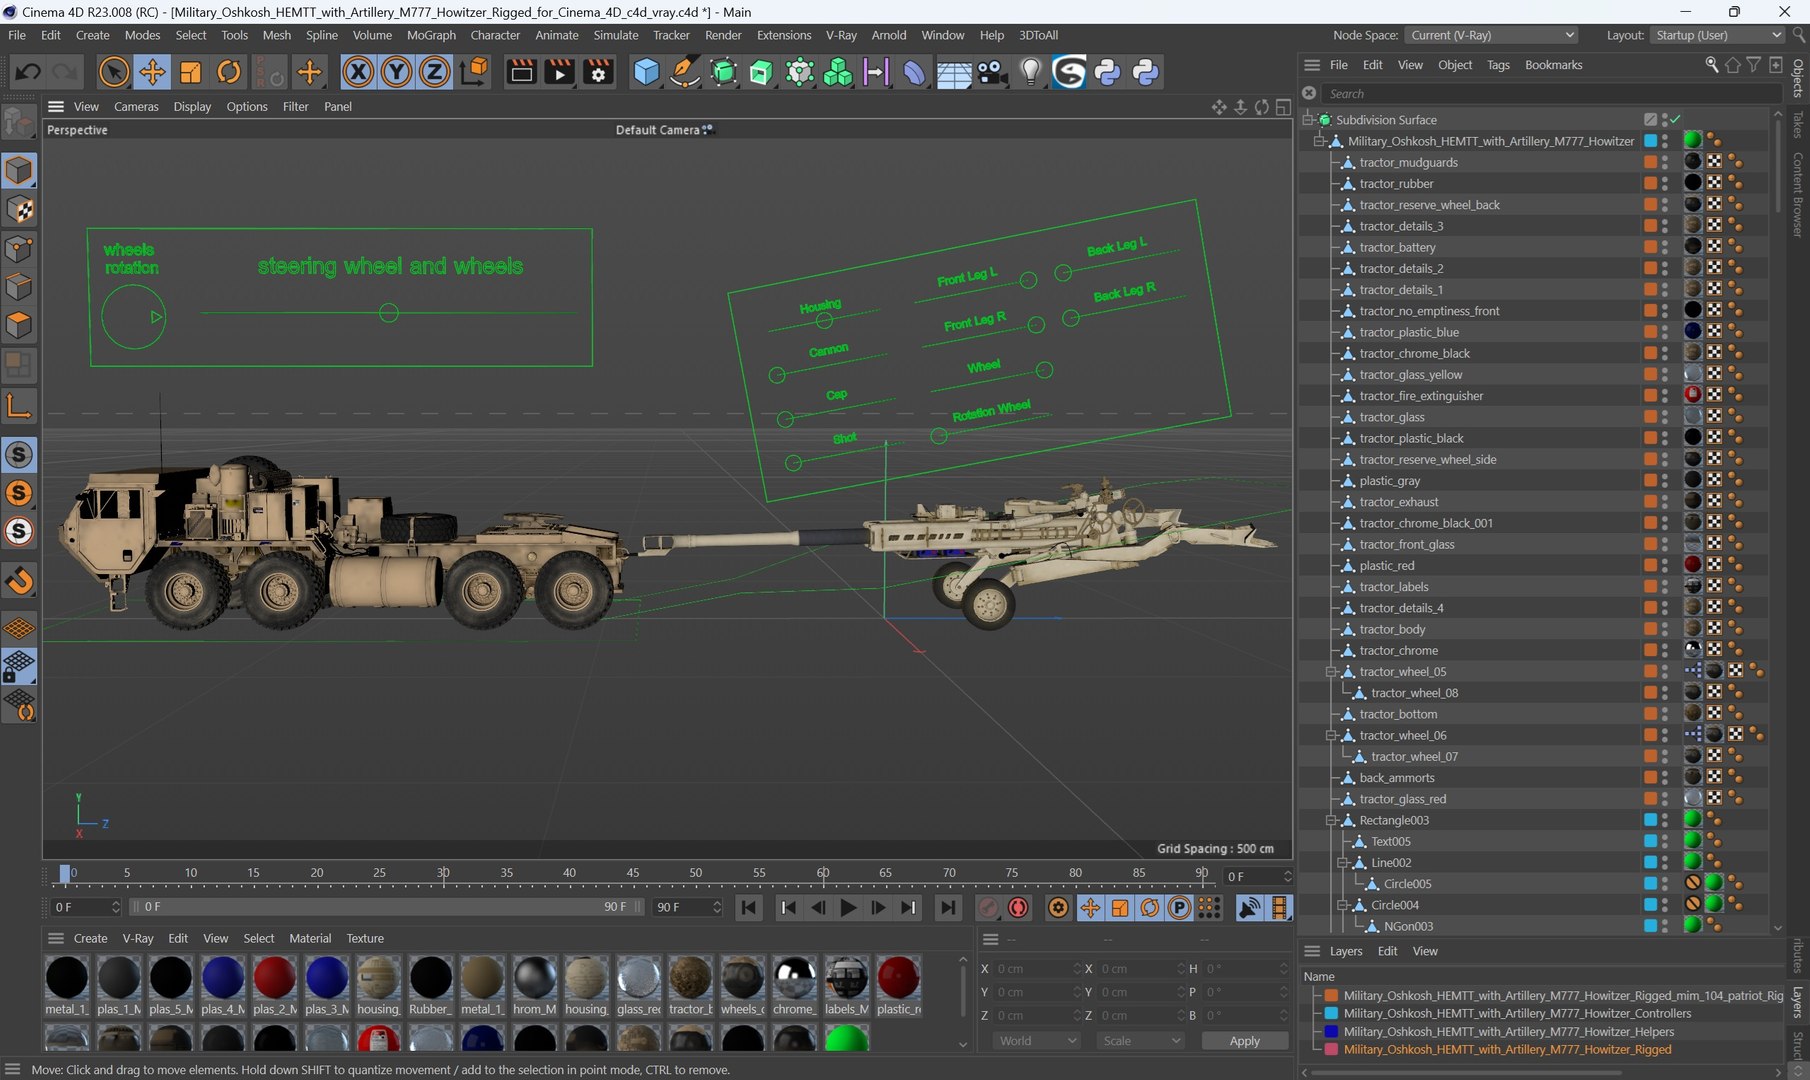This screenshot has height=1080, width=1810.
Task: Switch to Model mode
Action: click(19, 170)
